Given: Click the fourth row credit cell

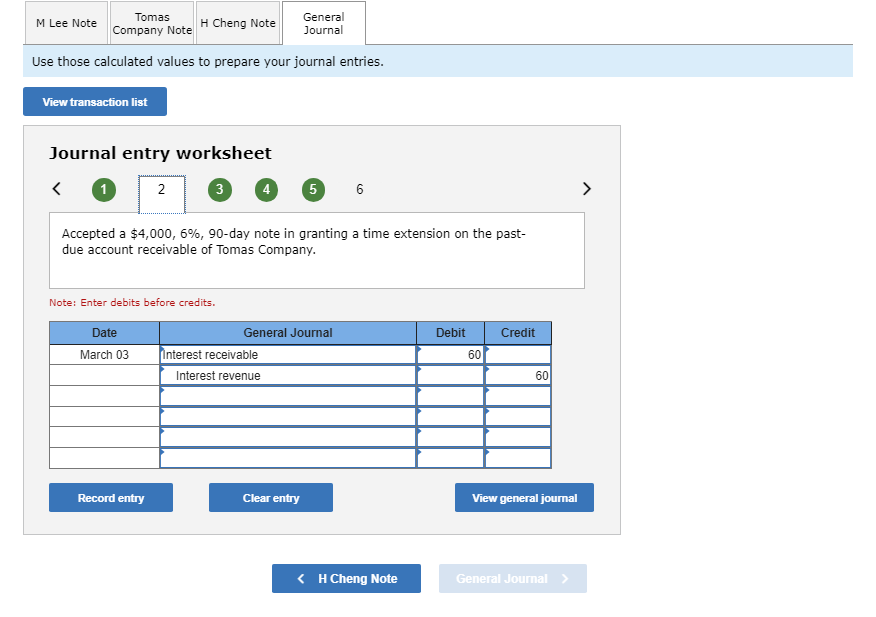Looking at the screenshot, I should pos(518,417).
